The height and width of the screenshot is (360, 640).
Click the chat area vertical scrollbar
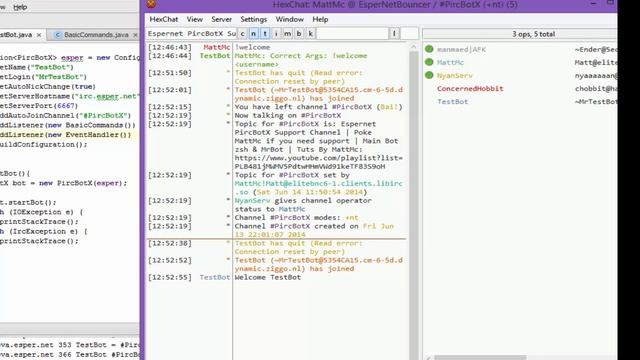pos(413,200)
